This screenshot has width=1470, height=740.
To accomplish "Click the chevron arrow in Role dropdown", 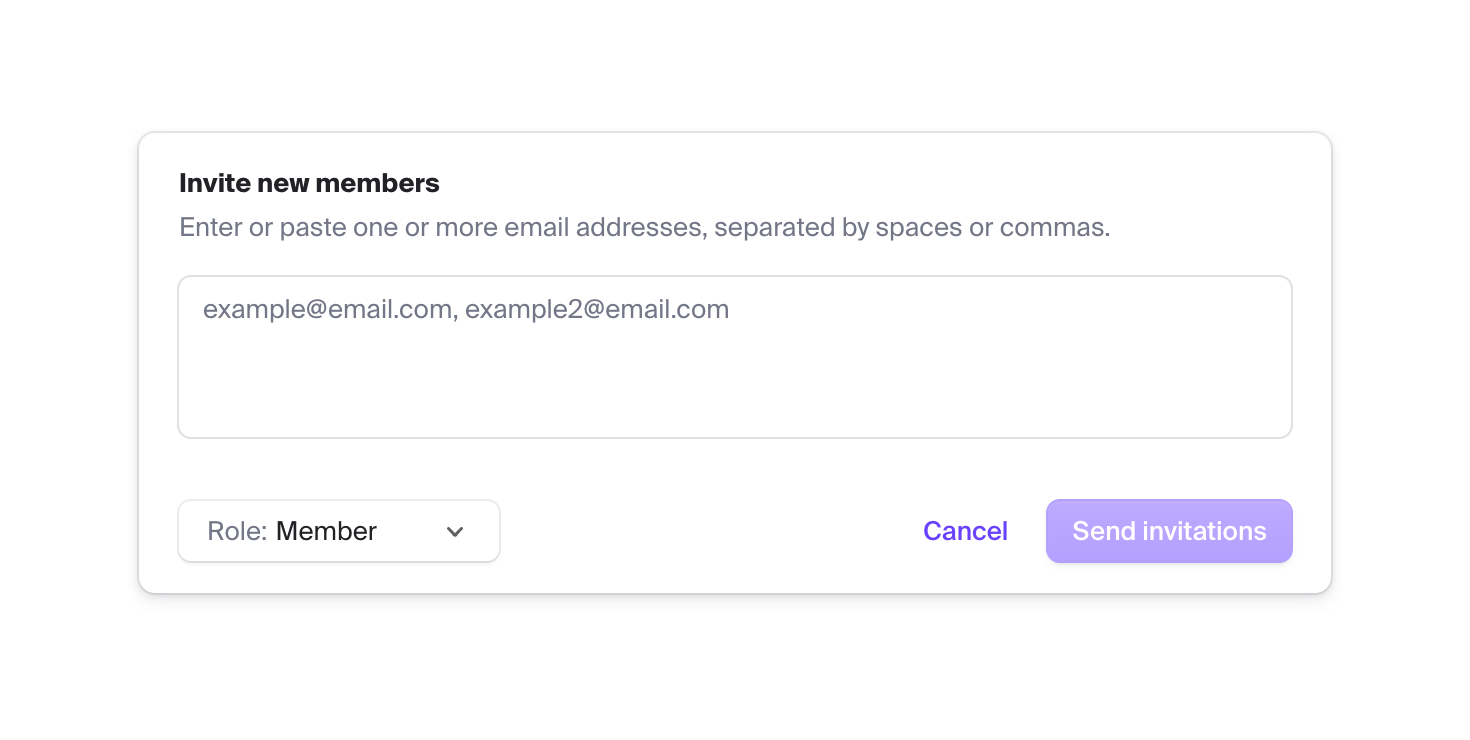I will pos(455,532).
